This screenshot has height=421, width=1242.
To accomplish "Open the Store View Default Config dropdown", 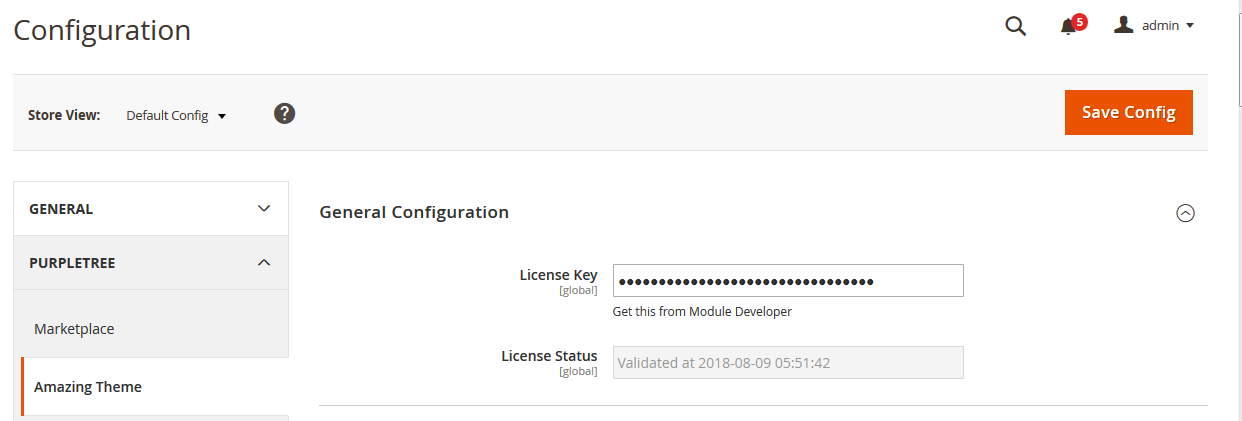I will [x=176, y=115].
